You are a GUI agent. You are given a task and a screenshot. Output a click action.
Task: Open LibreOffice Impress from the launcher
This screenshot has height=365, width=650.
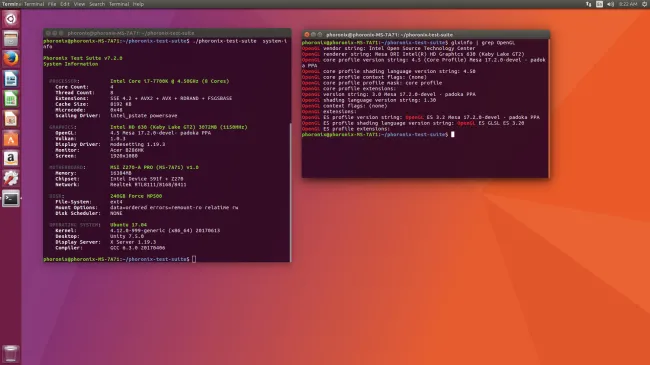[11, 119]
